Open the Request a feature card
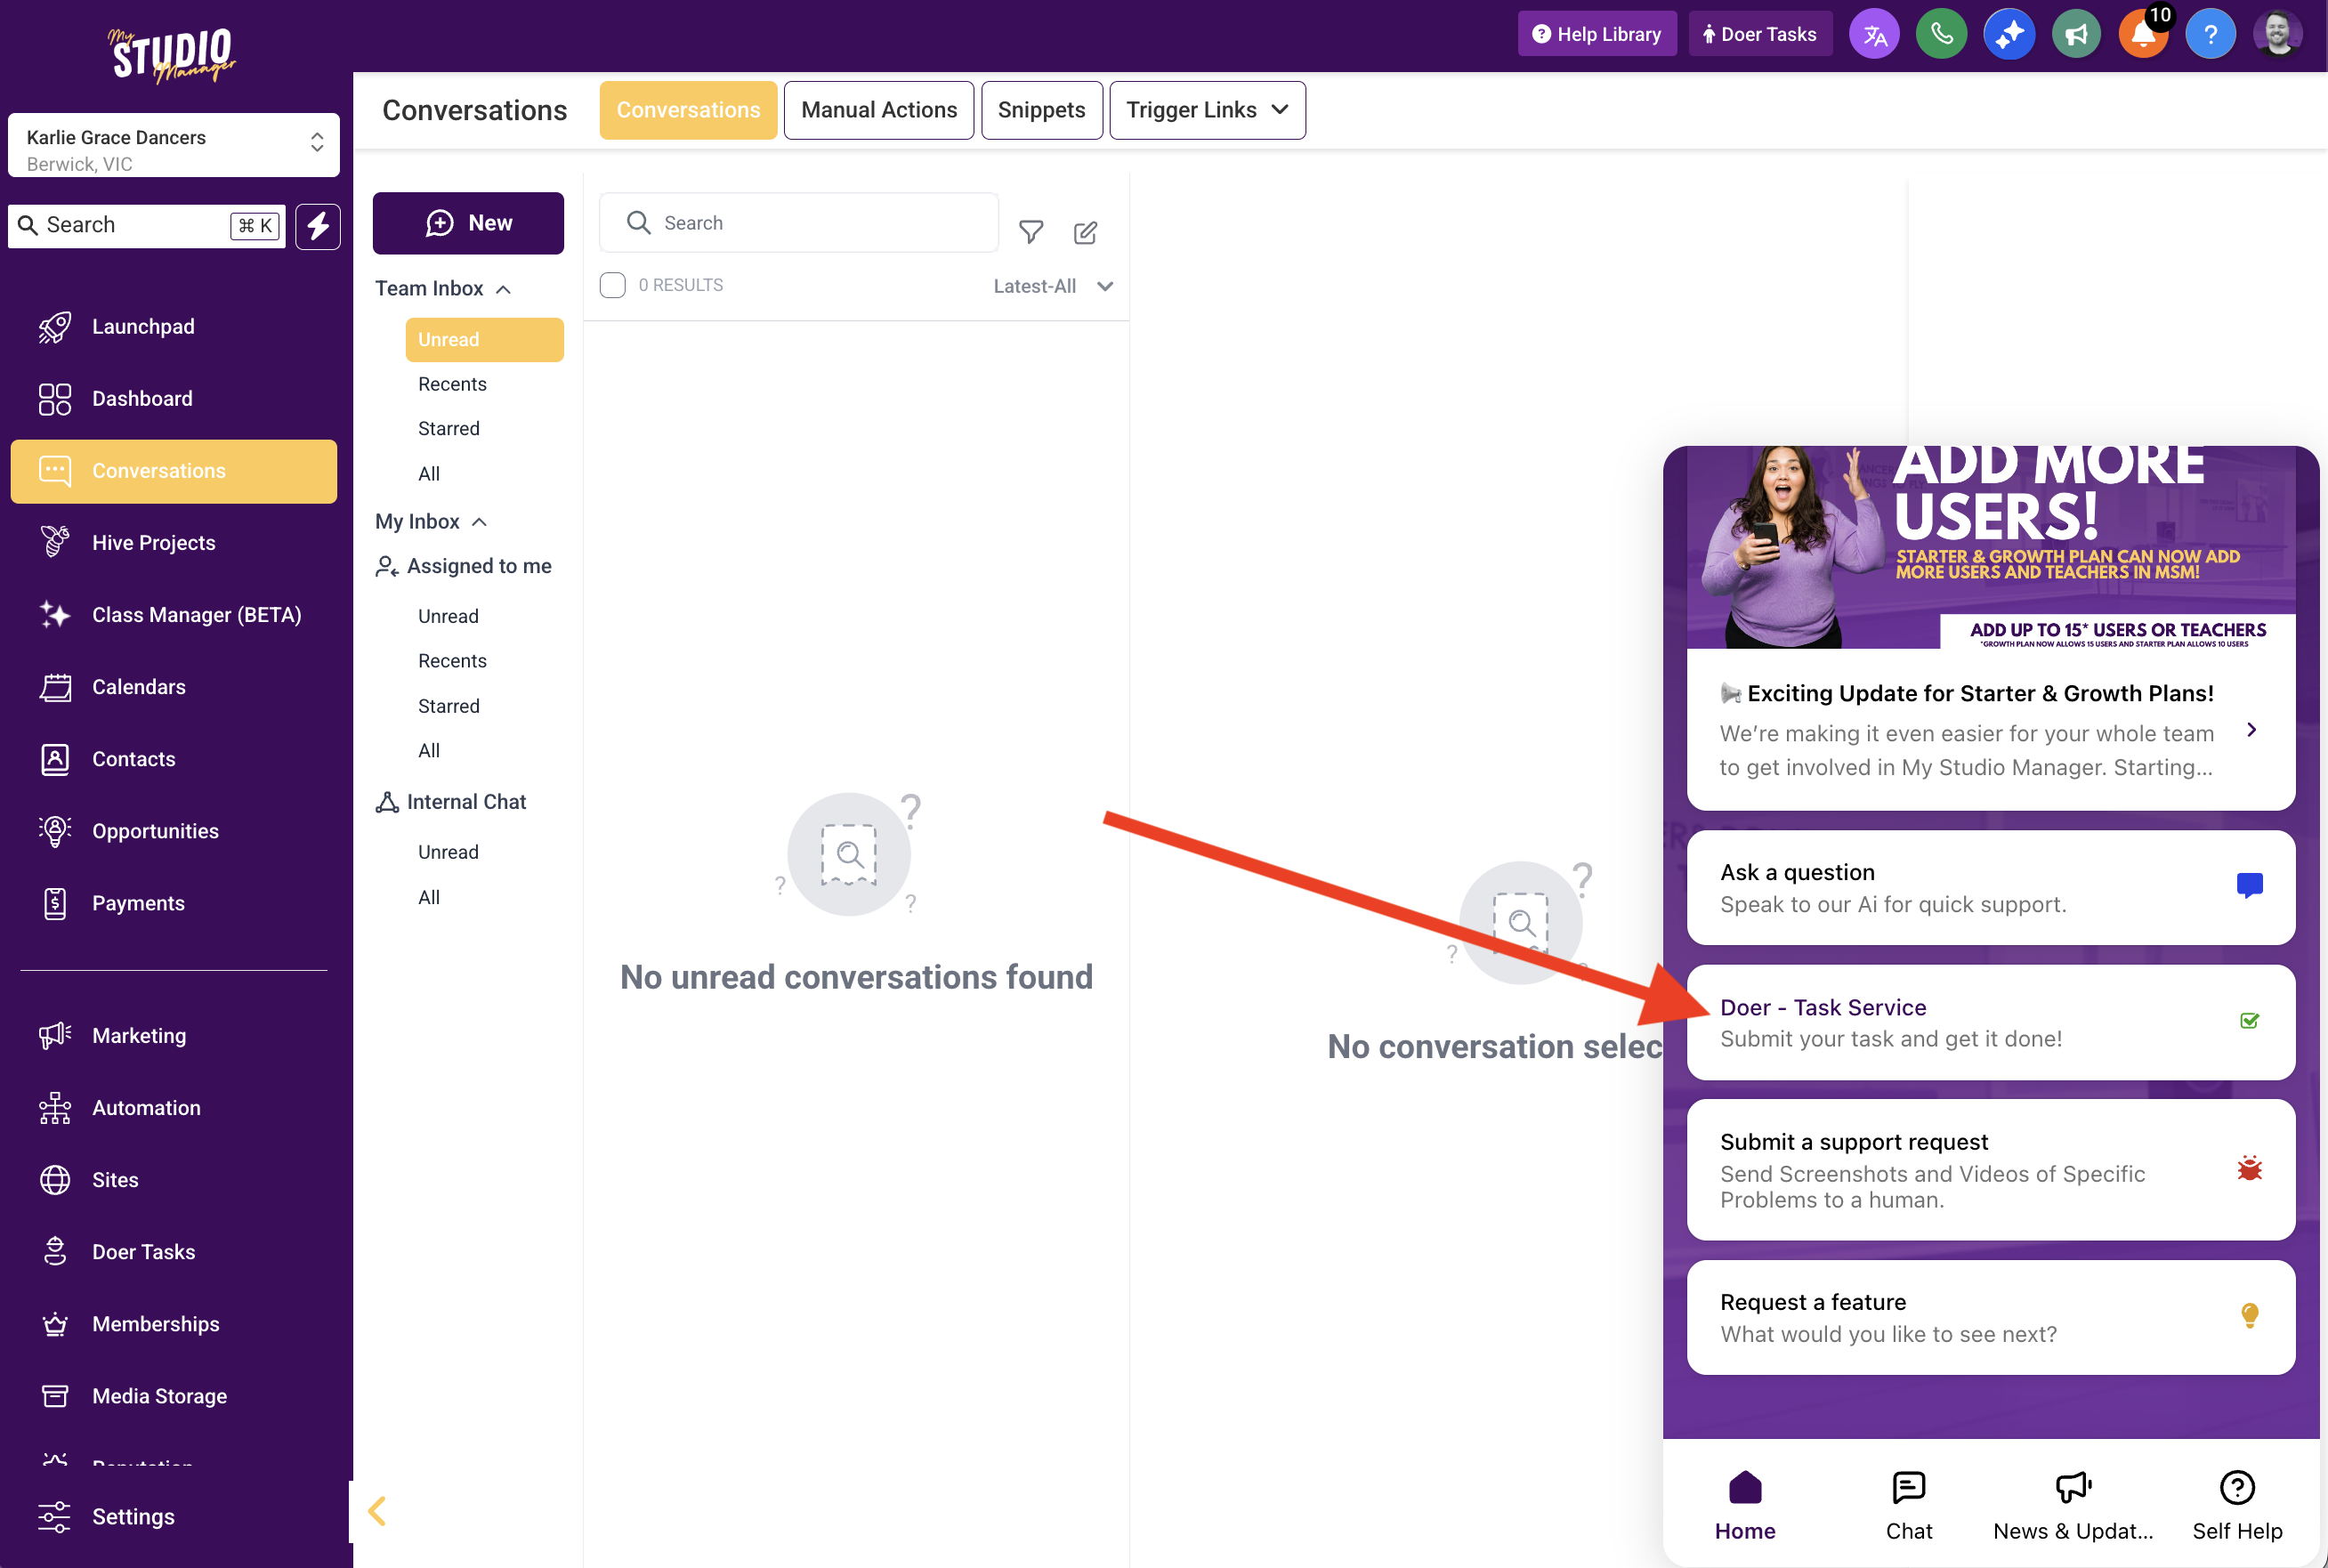Viewport: 2328px width, 1568px height. pos(1990,1317)
